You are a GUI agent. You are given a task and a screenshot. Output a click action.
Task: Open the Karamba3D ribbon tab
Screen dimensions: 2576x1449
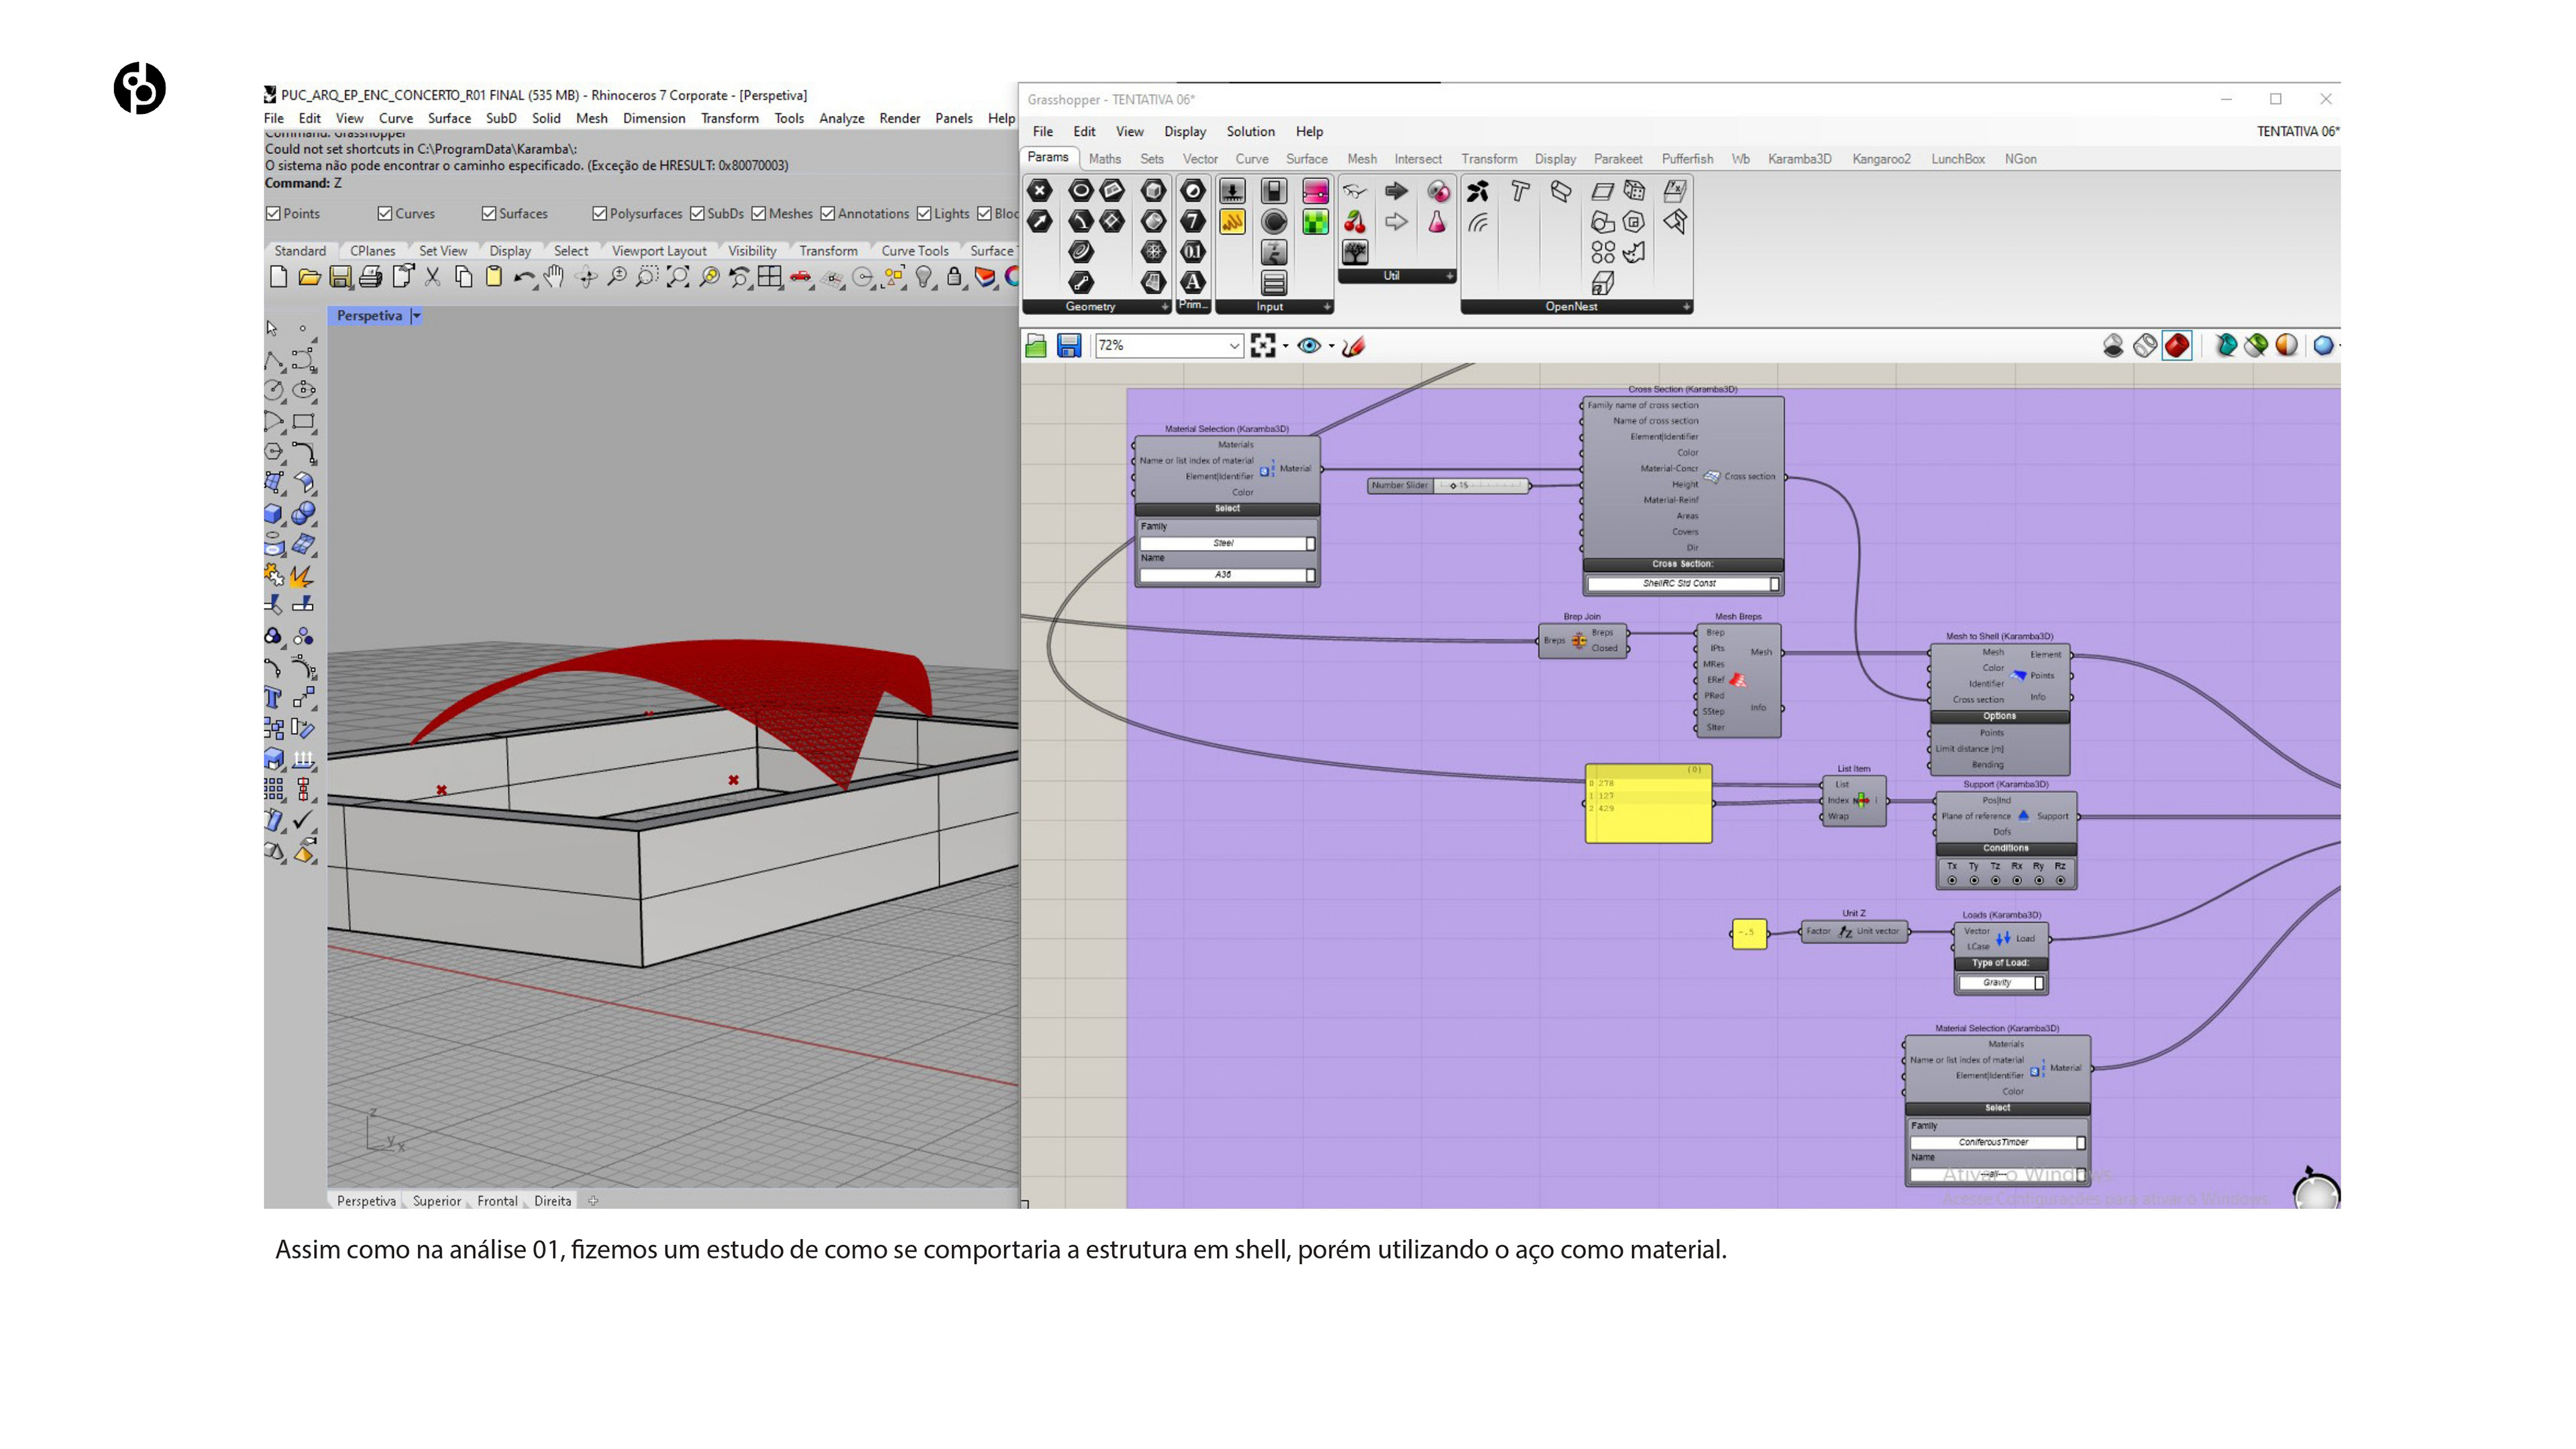(1799, 159)
